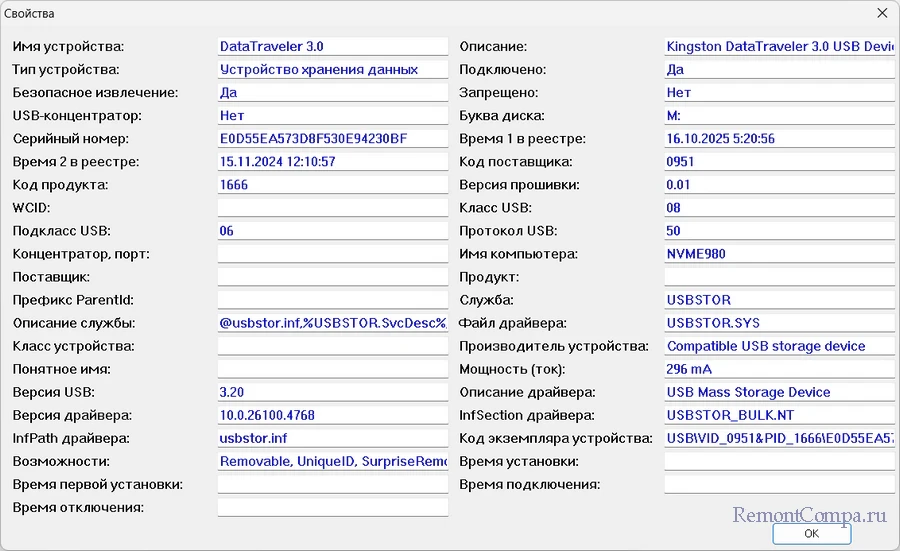
Task: Click the Буква диска field showing M:
Action: click(779, 116)
